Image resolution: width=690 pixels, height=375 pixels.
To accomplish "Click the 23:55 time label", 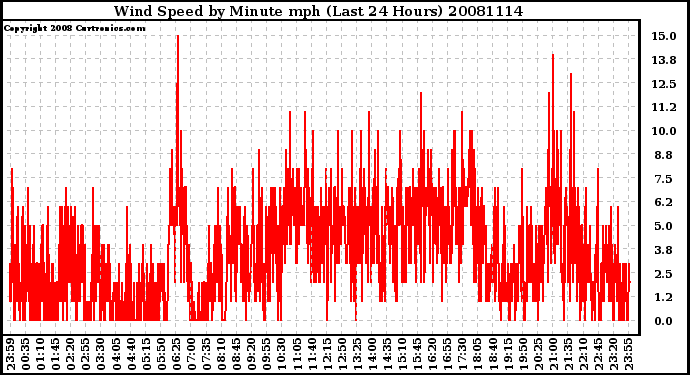I will 628,354.
